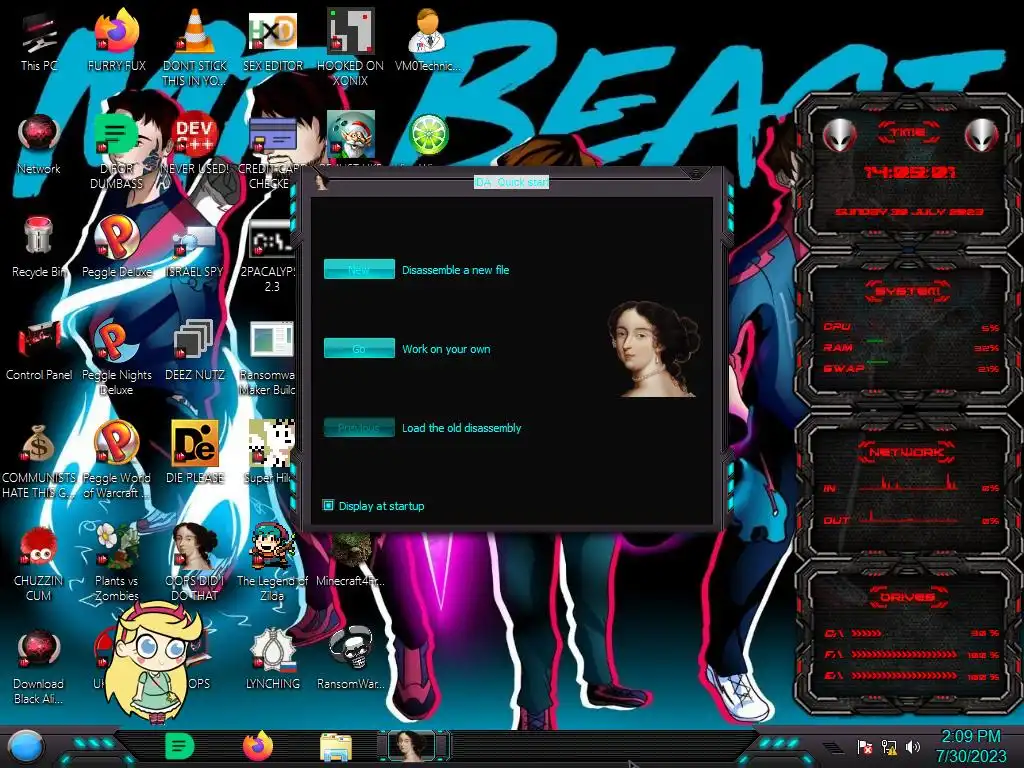Viewport: 1024px width, 768px height.
Task: Select the CREDIT CARD CHECKER desktop icon
Action: click(269, 152)
